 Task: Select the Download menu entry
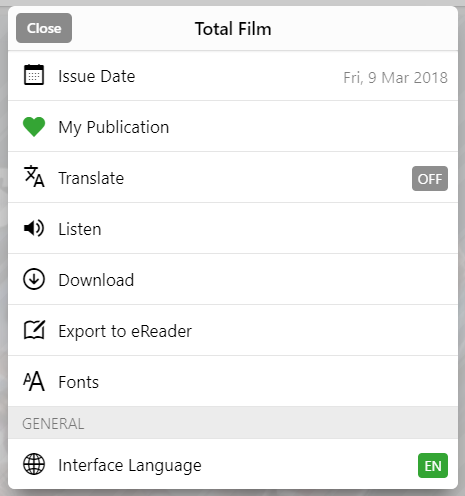(233, 279)
